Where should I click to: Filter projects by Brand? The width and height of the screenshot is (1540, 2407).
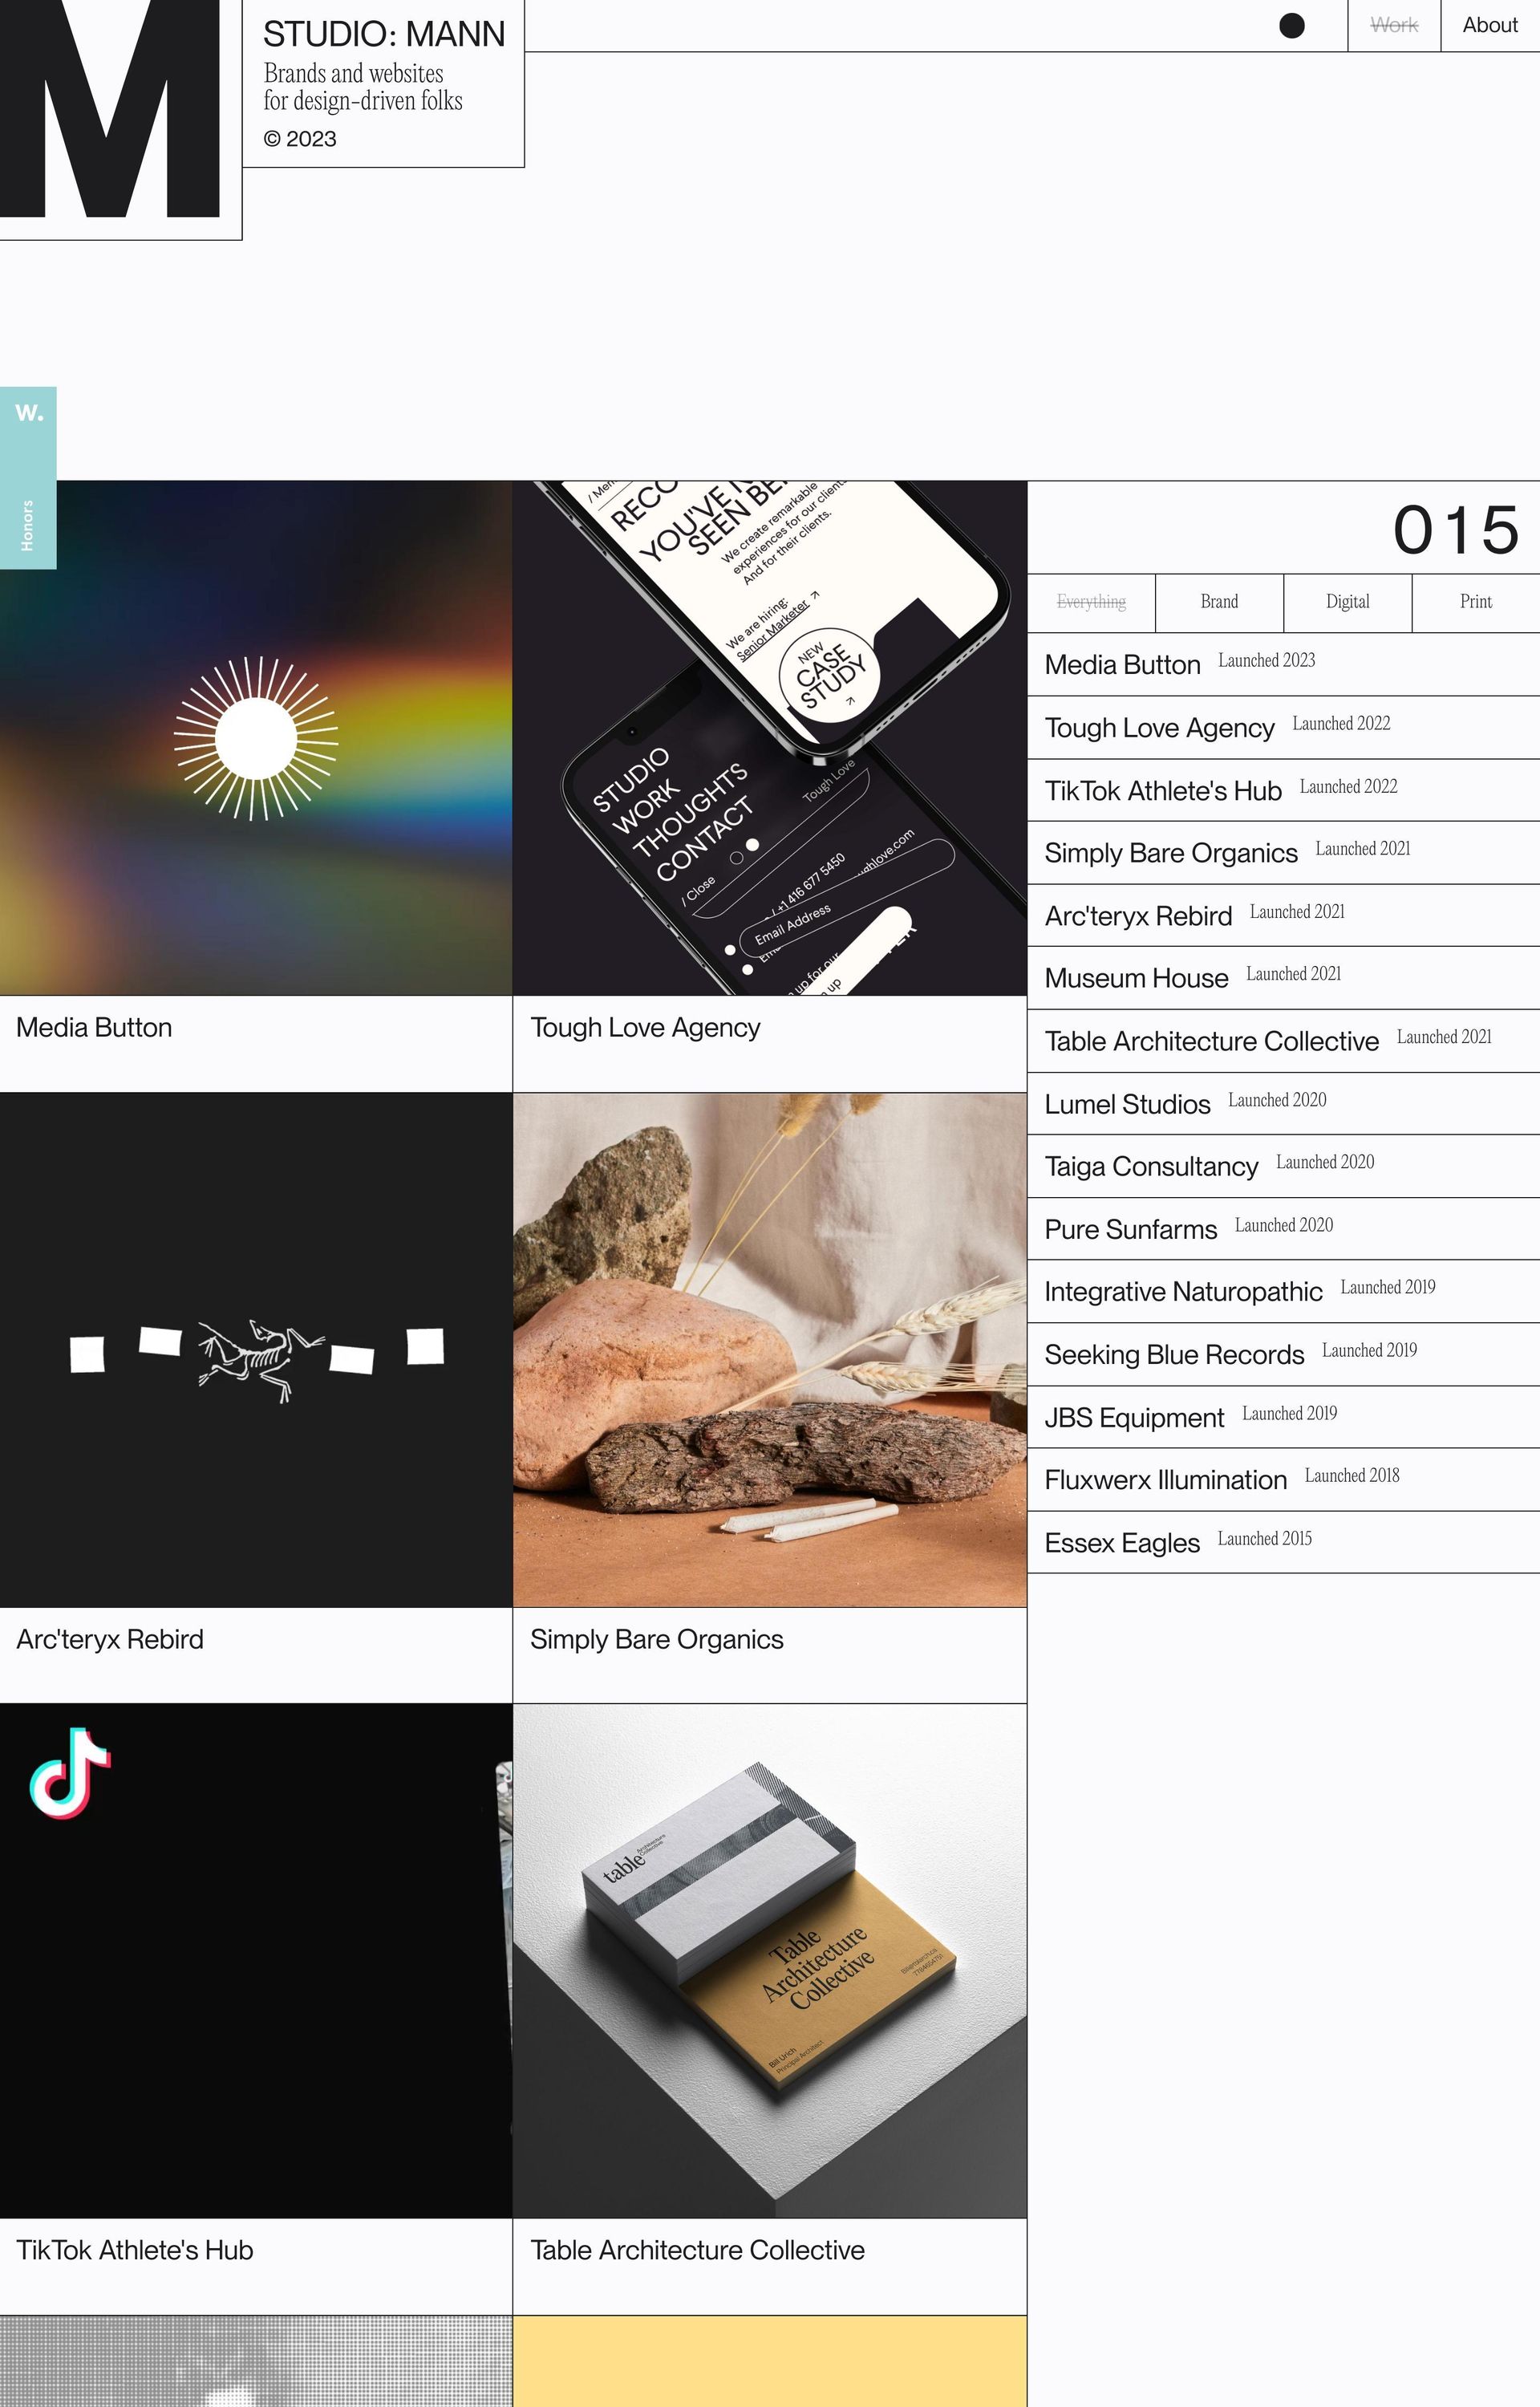pyautogui.click(x=1218, y=602)
